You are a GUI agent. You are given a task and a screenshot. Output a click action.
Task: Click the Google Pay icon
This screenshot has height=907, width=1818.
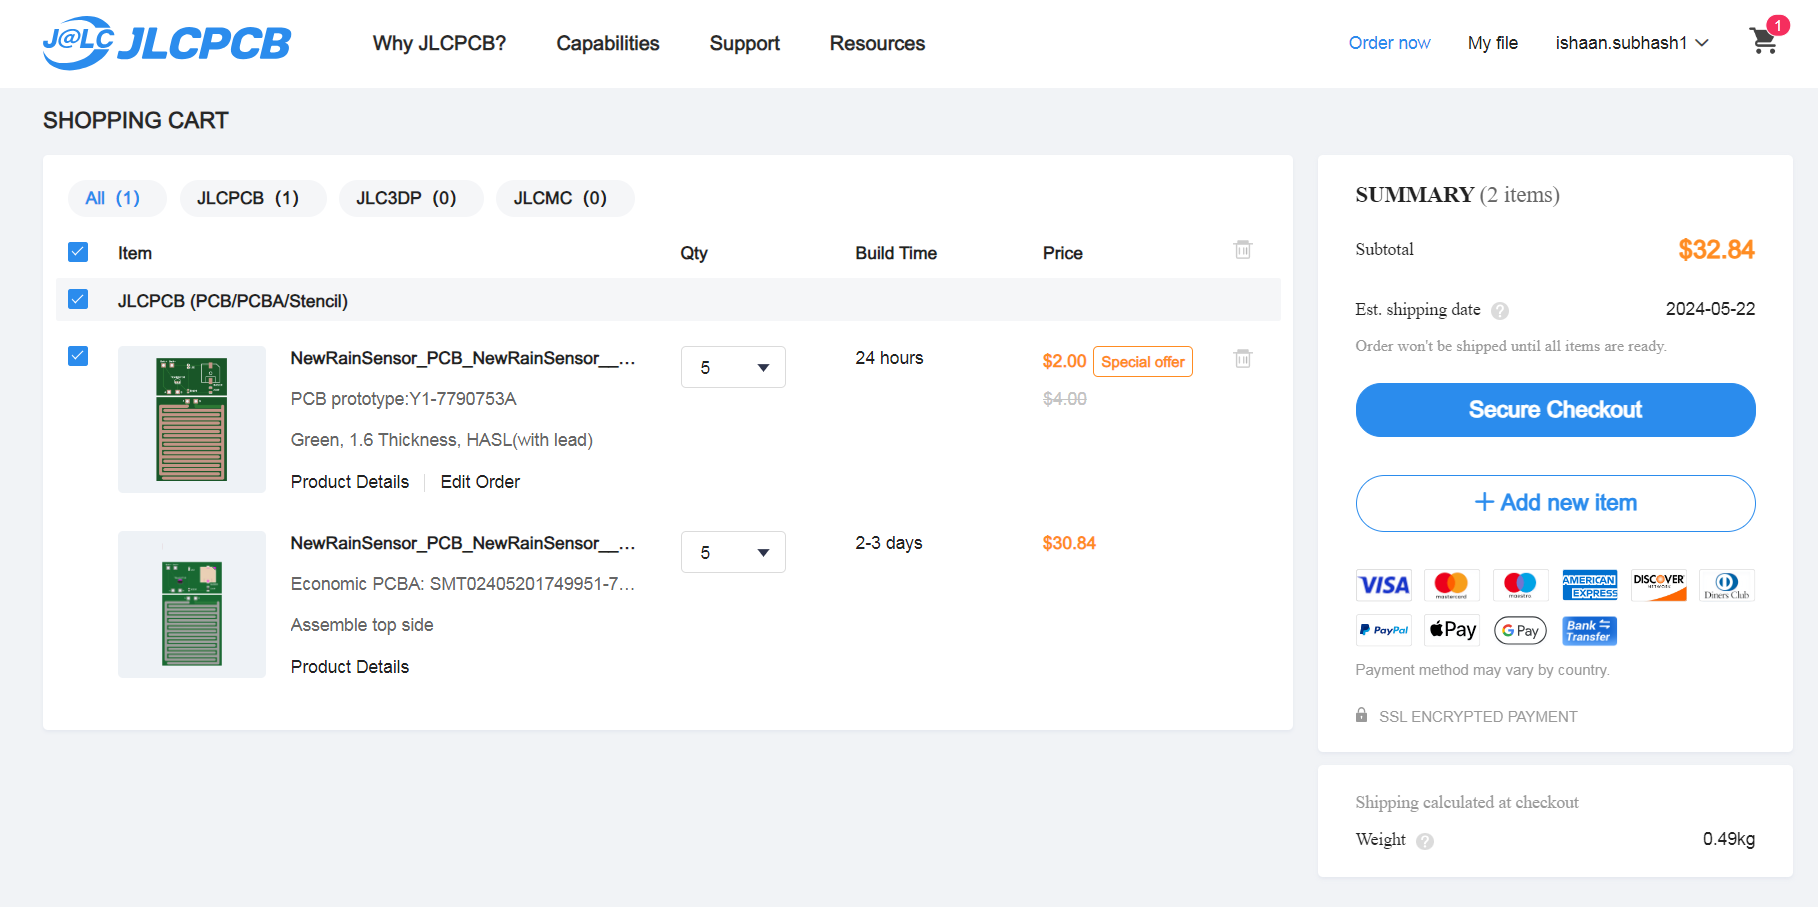(1520, 630)
